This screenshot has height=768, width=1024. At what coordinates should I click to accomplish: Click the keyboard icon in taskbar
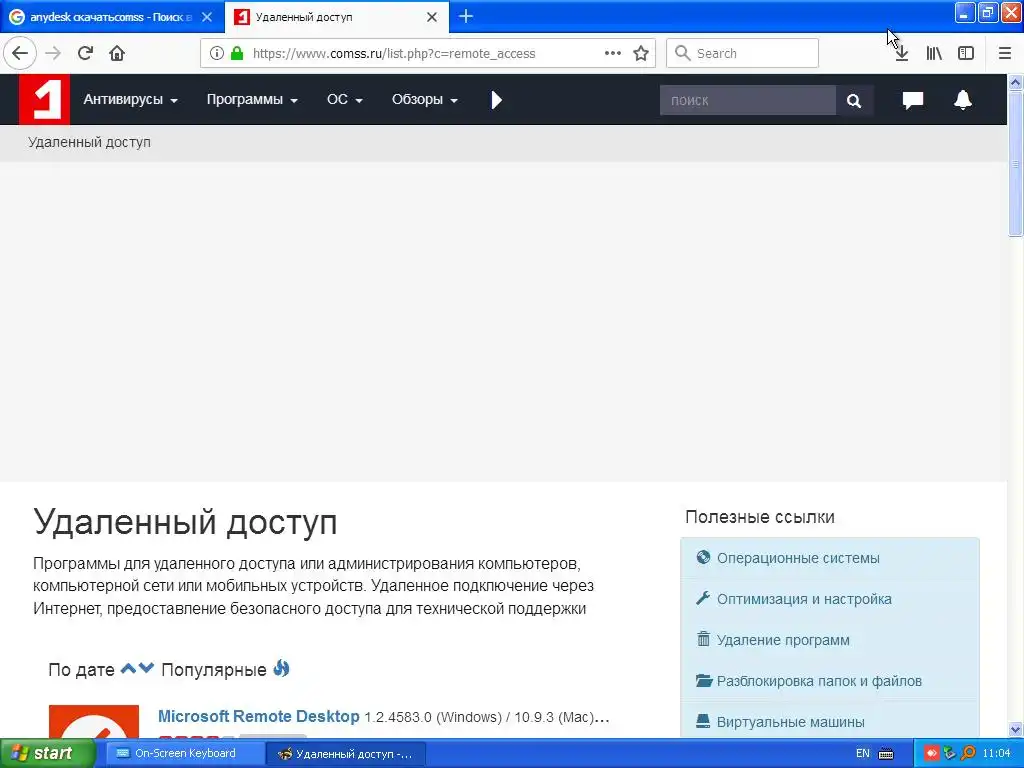pos(886,754)
